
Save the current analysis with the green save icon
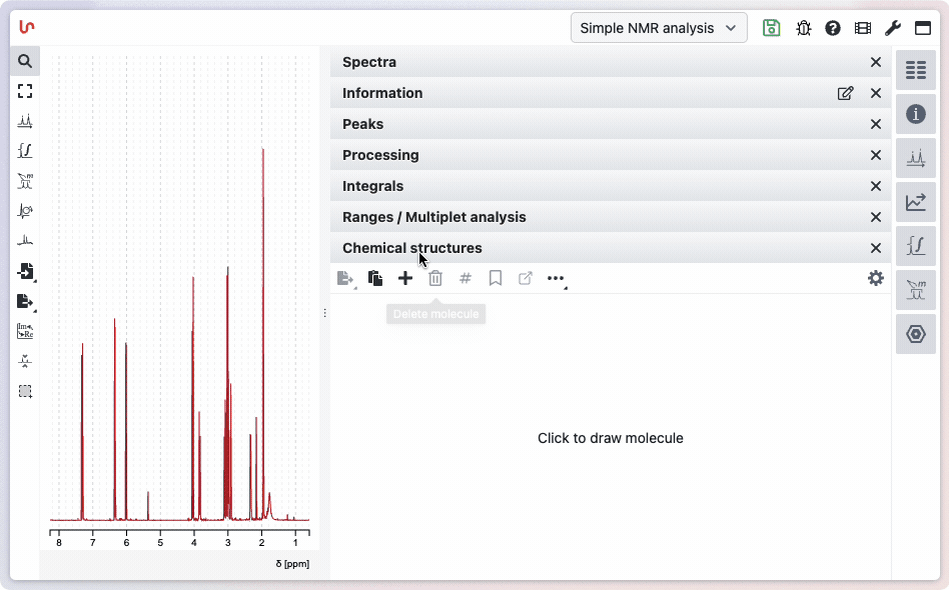[771, 27]
